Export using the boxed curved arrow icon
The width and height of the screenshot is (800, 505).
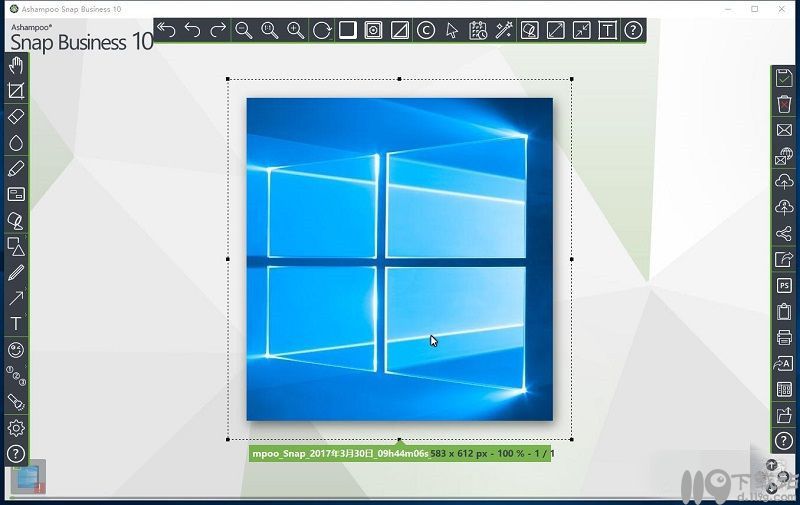(784, 260)
